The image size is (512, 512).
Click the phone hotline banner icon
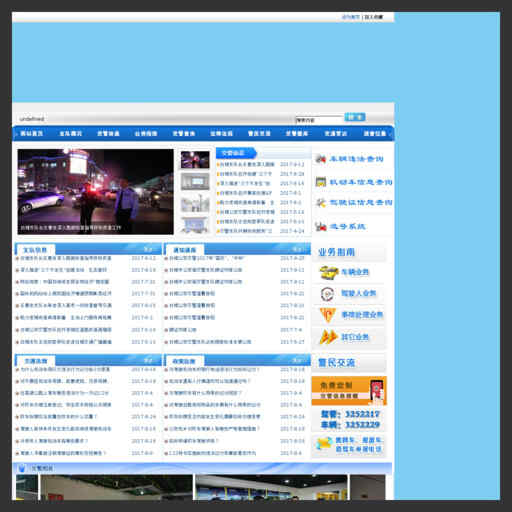324,444
